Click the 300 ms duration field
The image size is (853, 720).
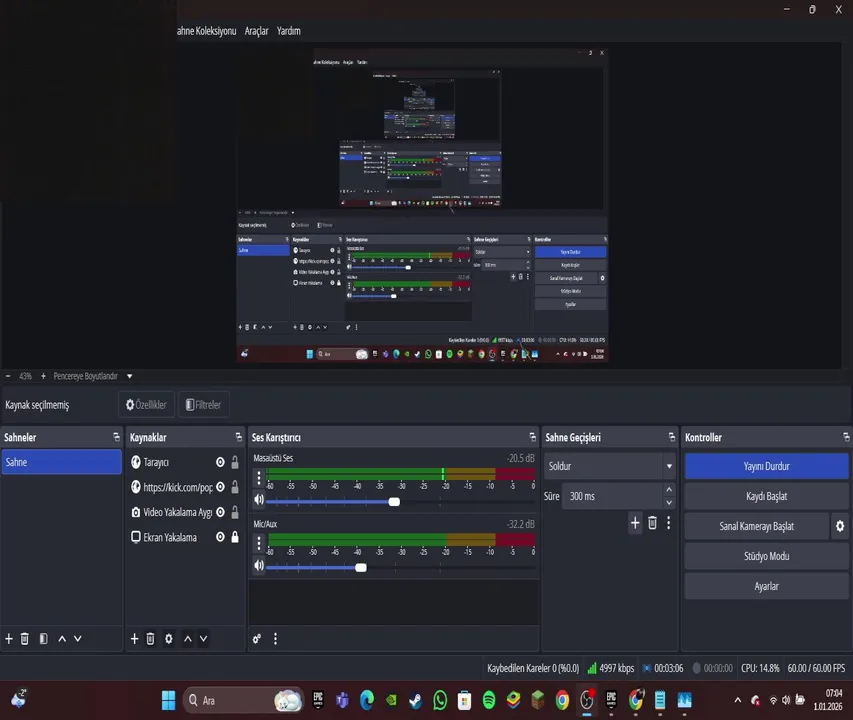[x=613, y=496]
